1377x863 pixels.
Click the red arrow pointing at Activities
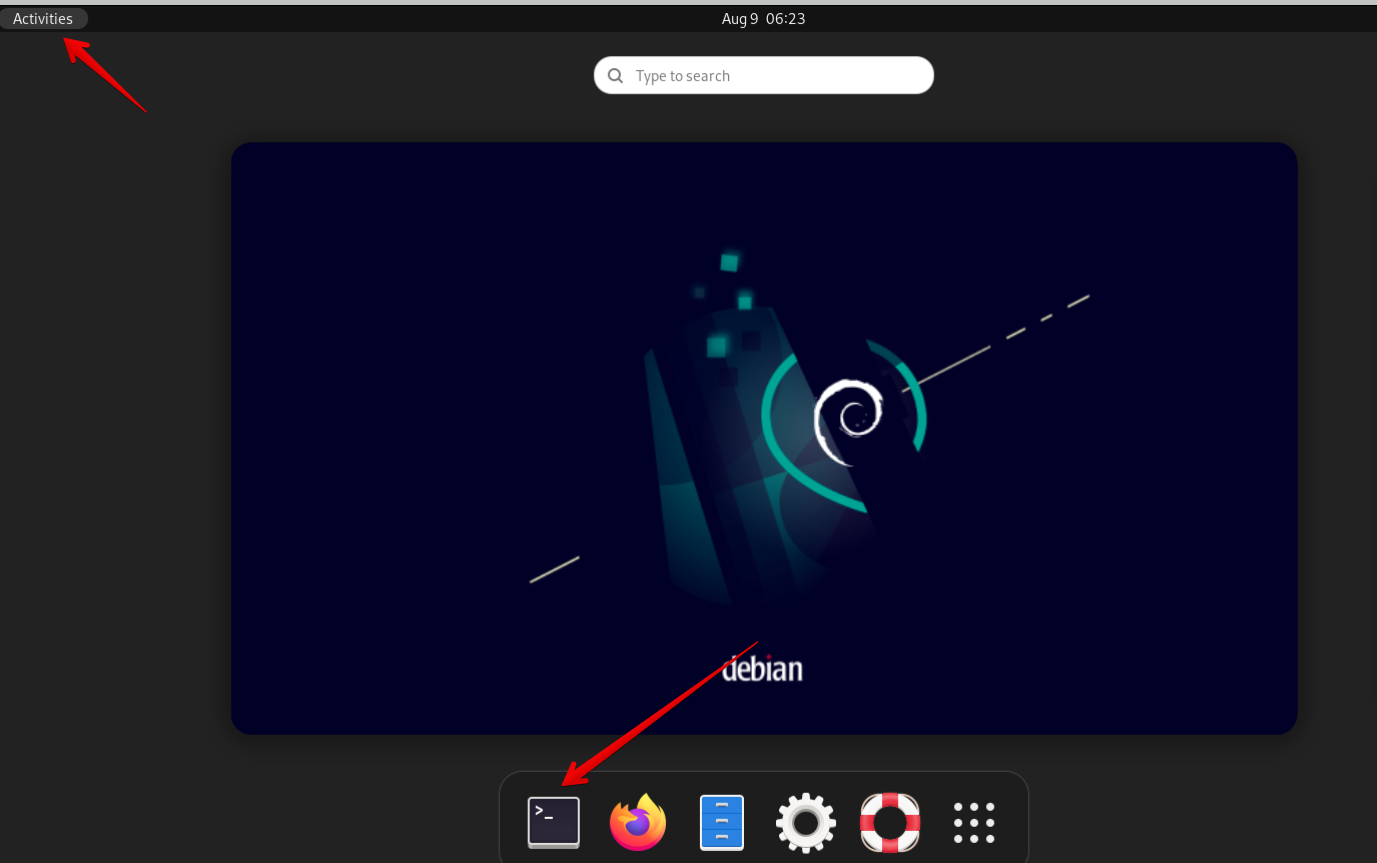coord(105,74)
